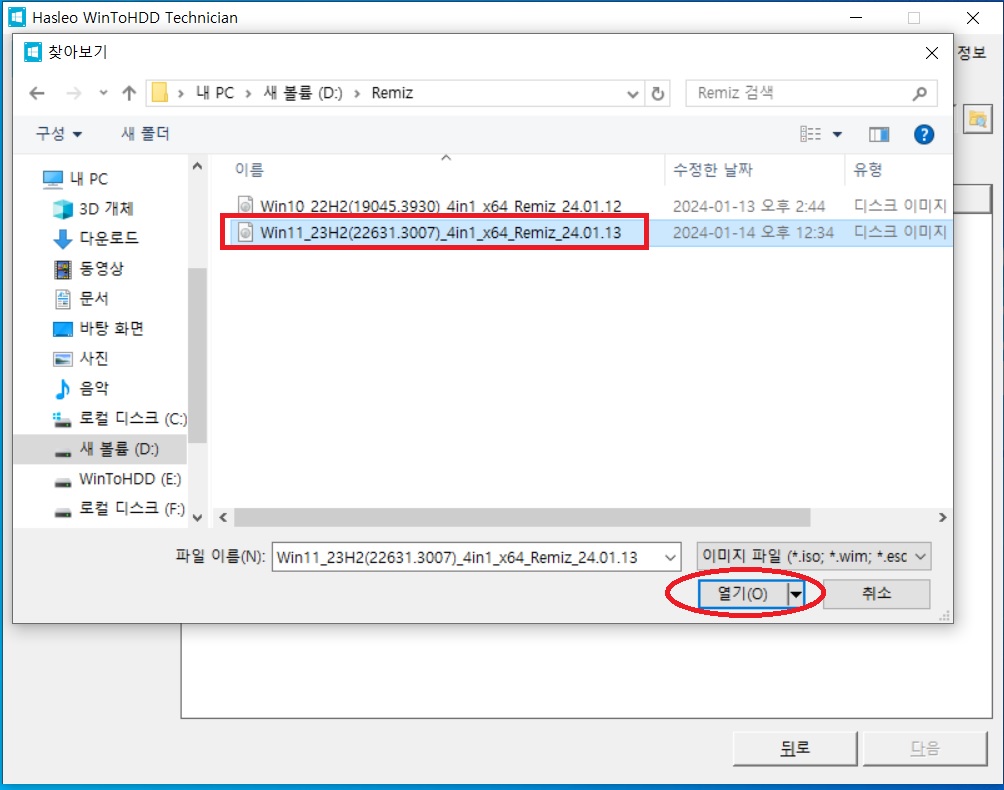The width and height of the screenshot is (1004, 790).
Task: Click the folder icon in address bar
Action: (x=160, y=93)
